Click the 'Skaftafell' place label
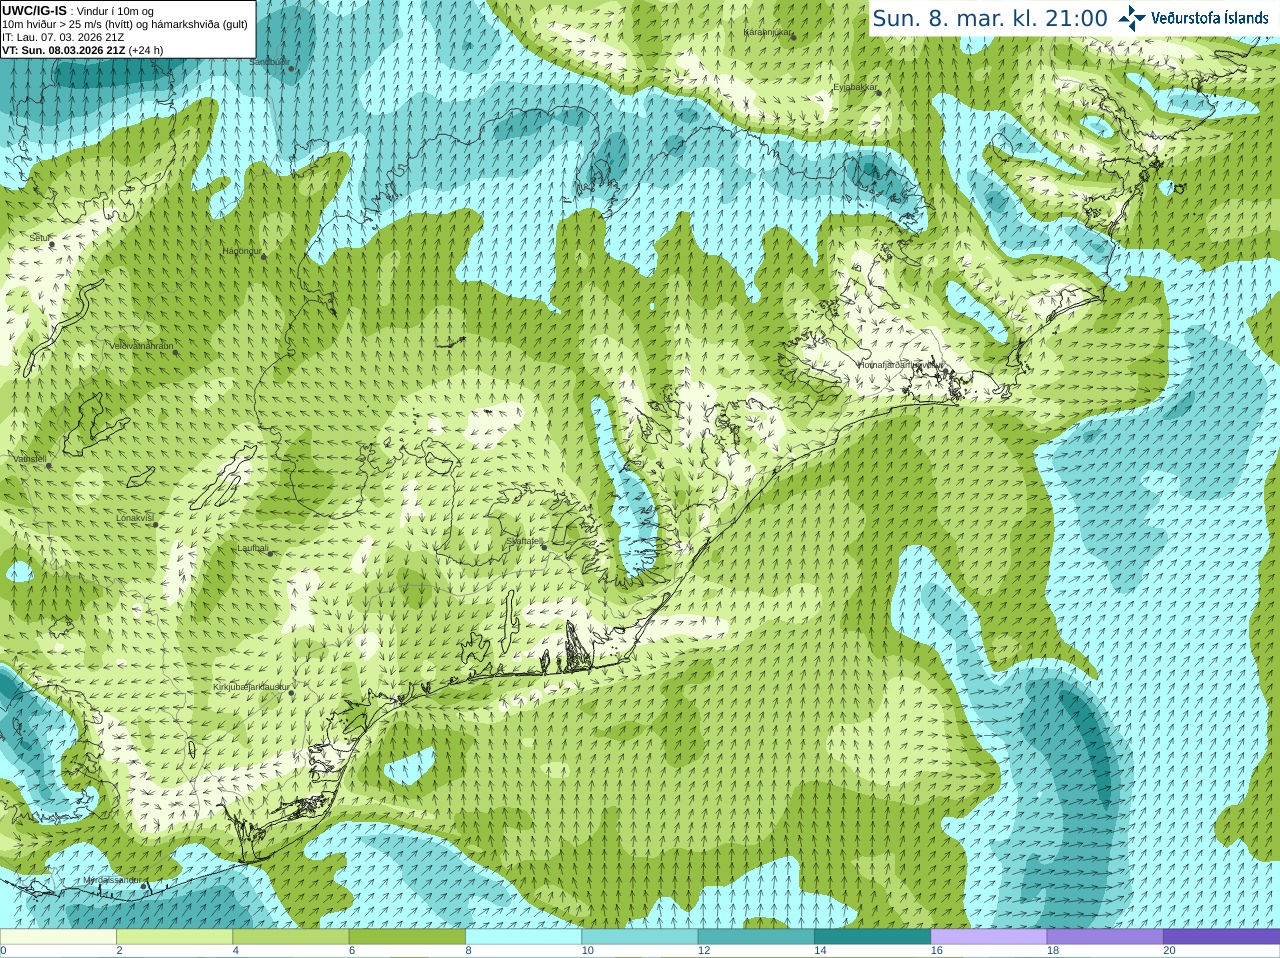This screenshot has width=1280, height=958. click(x=525, y=541)
